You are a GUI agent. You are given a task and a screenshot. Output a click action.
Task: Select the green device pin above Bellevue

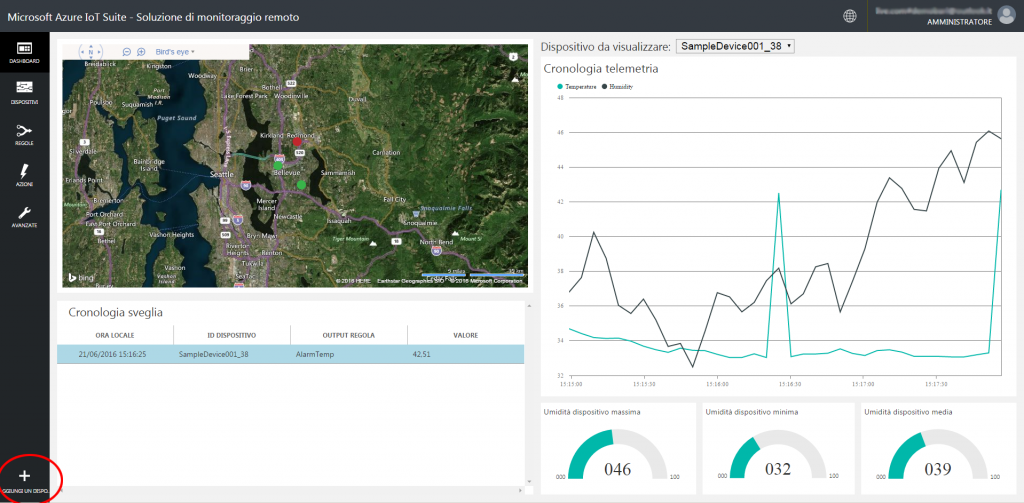pyautogui.click(x=278, y=165)
